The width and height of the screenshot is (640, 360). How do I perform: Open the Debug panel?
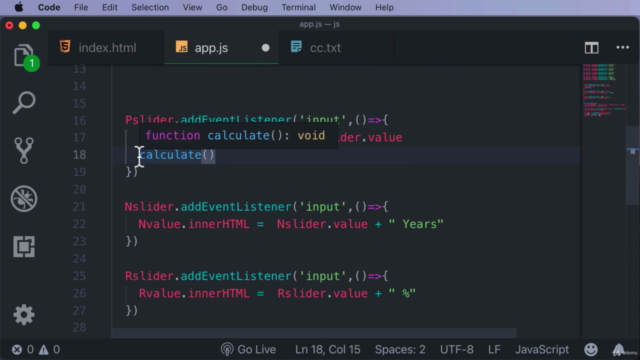coord(24,199)
